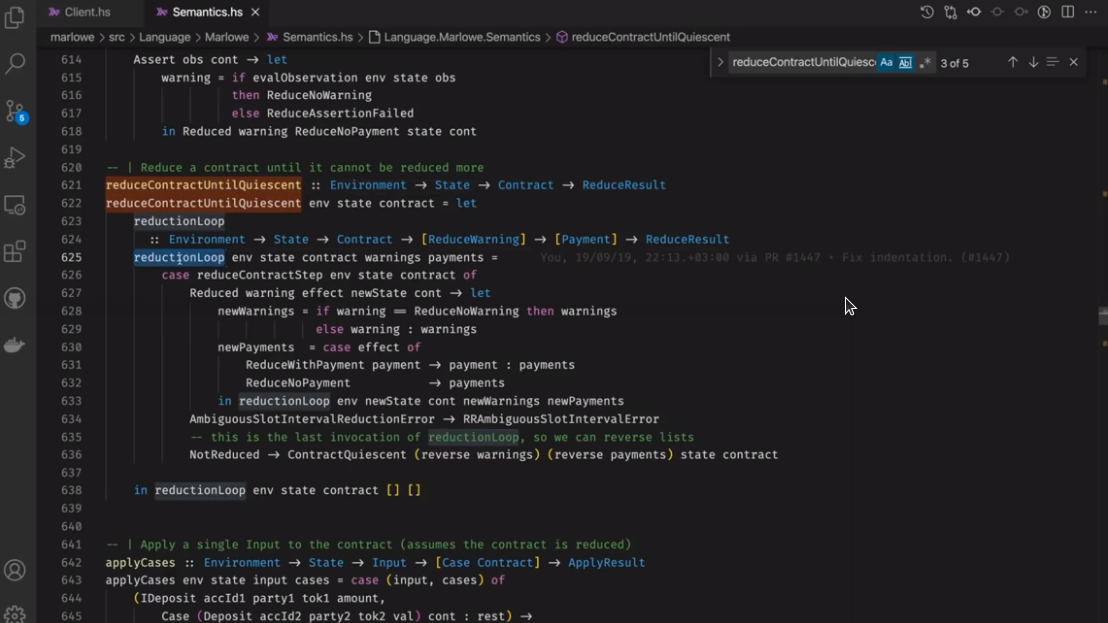Go to the previous find match
The height and width of the screenshot is (623, 1108).
(1012, 62)
